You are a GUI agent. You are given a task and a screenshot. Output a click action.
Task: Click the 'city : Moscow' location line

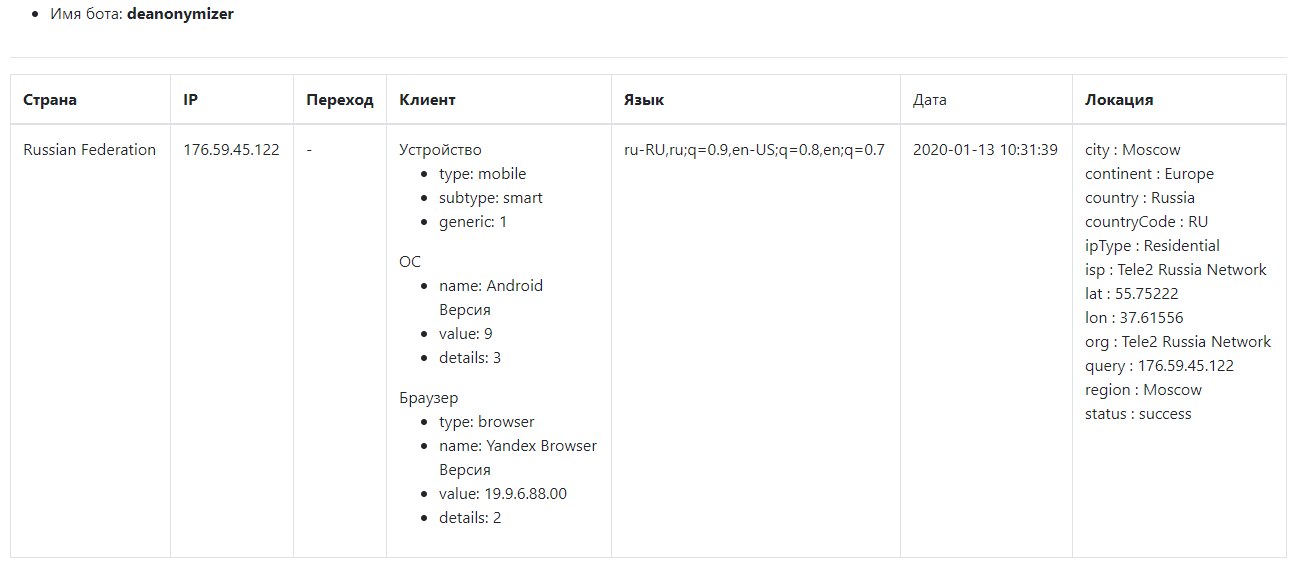click(x=1132, y=150)
